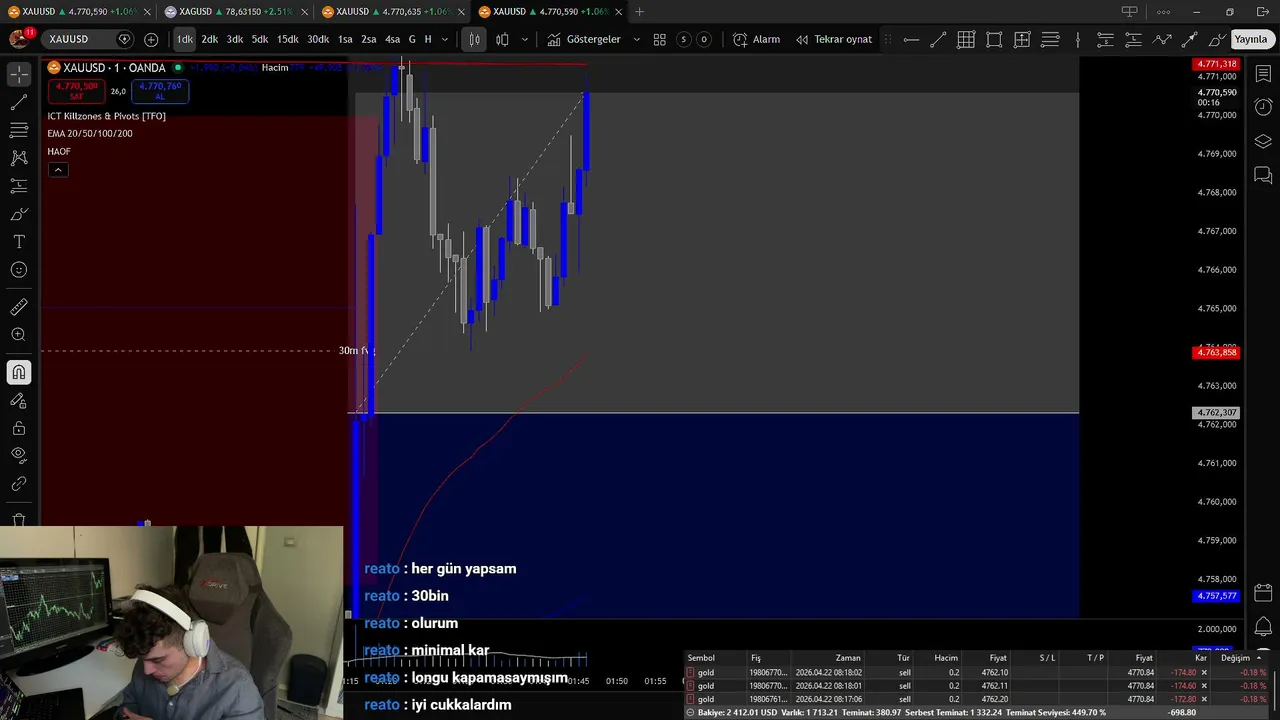Select the fixed range rectangle with arrows tool
Viewport: 1280px width, 720px height.
point(1022,39)
